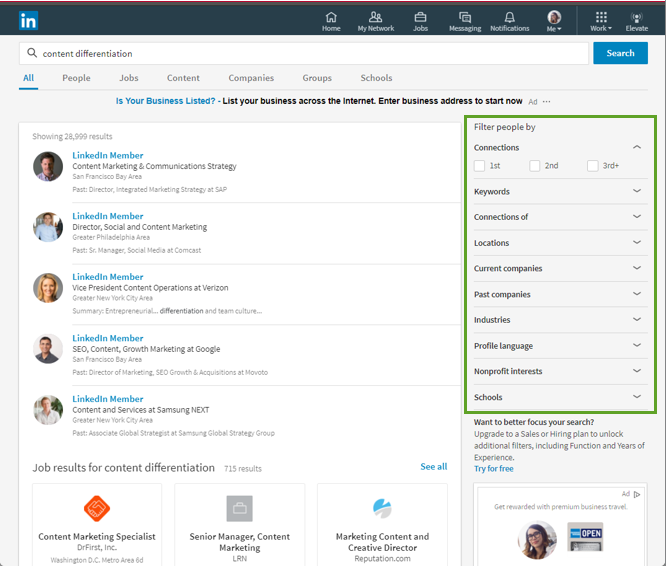
Task: Expand the Schools filter section
Action: coord(637,397)
